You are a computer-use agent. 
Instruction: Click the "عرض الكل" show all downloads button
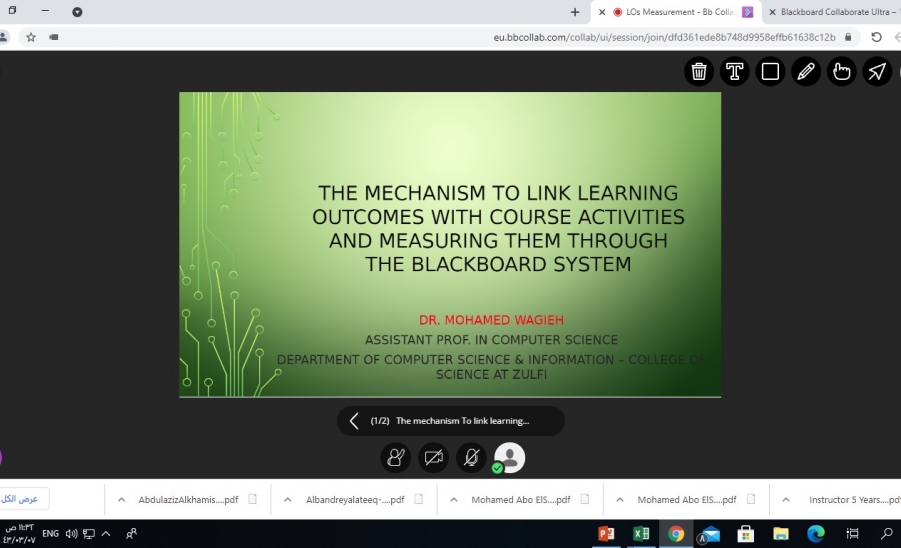(x=21, y=499)
